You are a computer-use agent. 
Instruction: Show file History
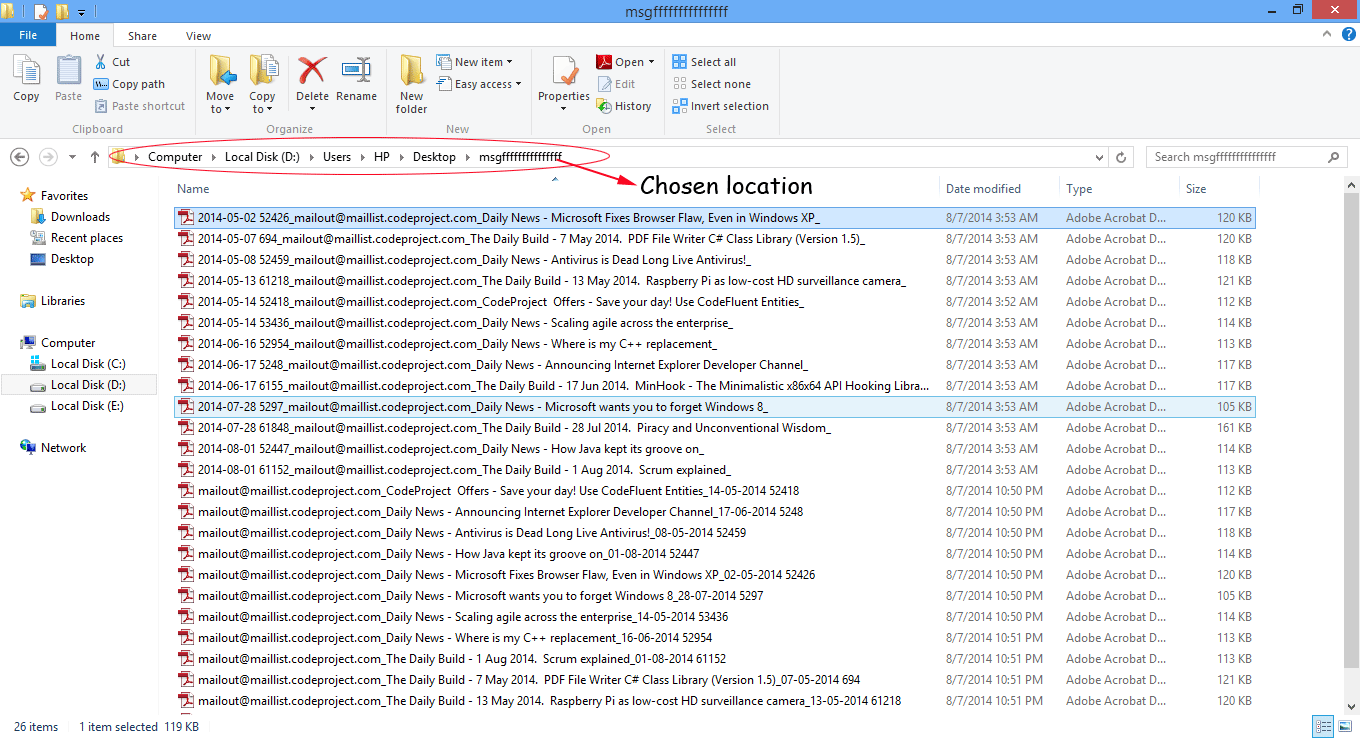click(x=624, y=106)
